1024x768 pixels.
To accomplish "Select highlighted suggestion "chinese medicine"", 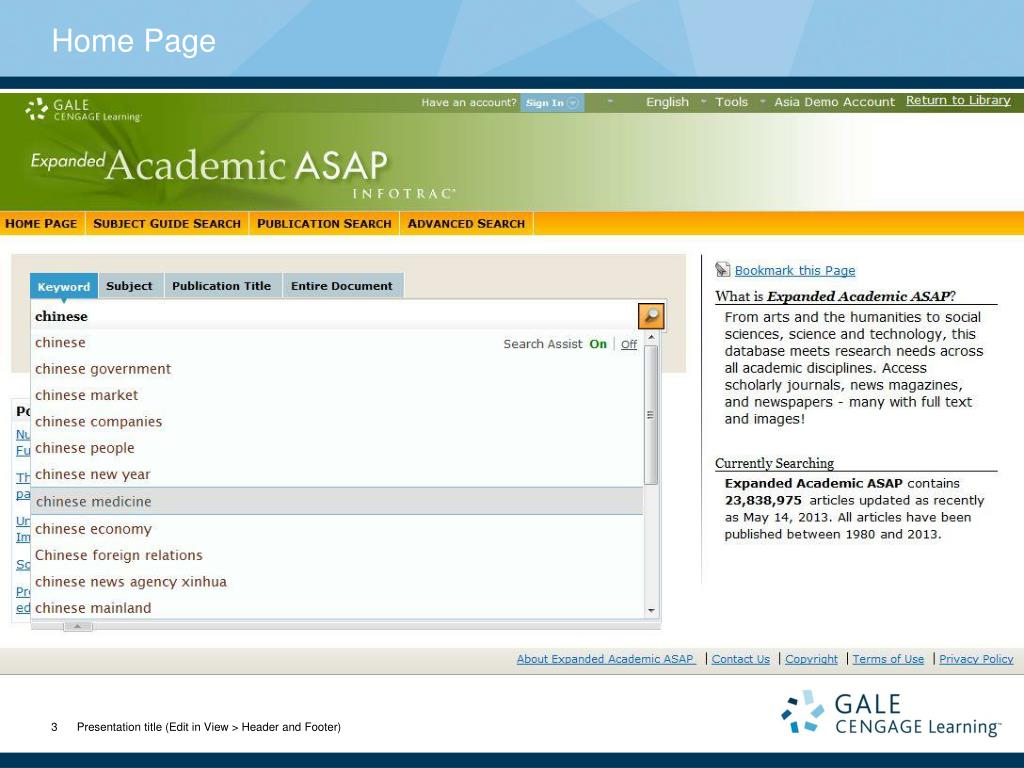I will point(337,501).
